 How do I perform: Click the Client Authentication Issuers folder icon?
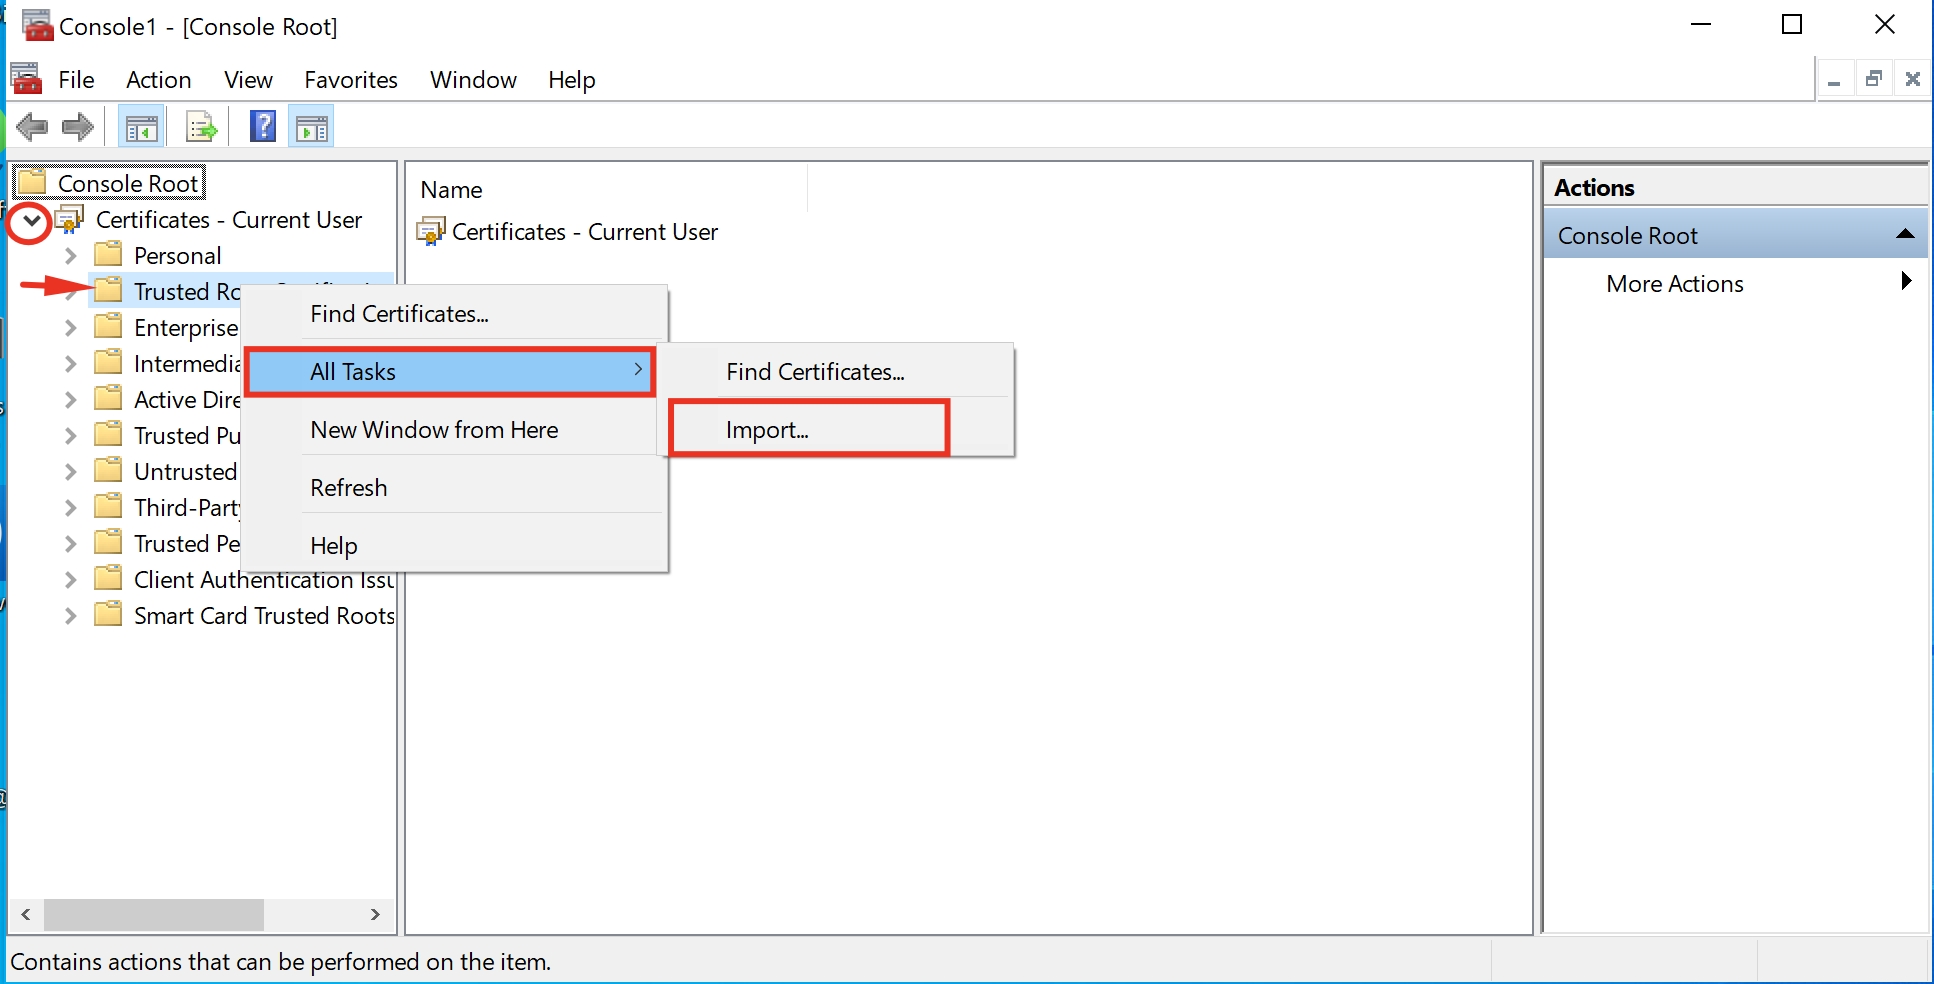pyautogui.click(x=108, y=578)
